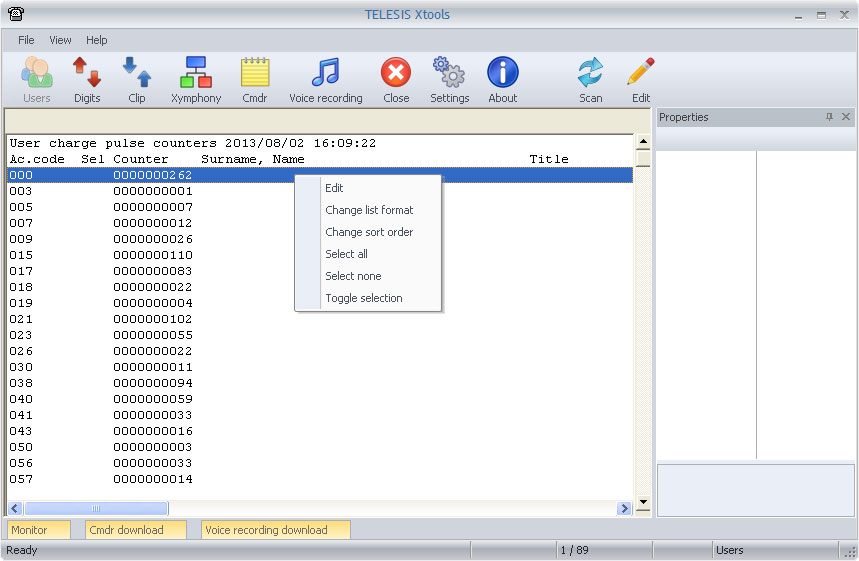Choose Change sort order in context menu
The height and width of the screenshot is (561, 859).
[369, 232]
